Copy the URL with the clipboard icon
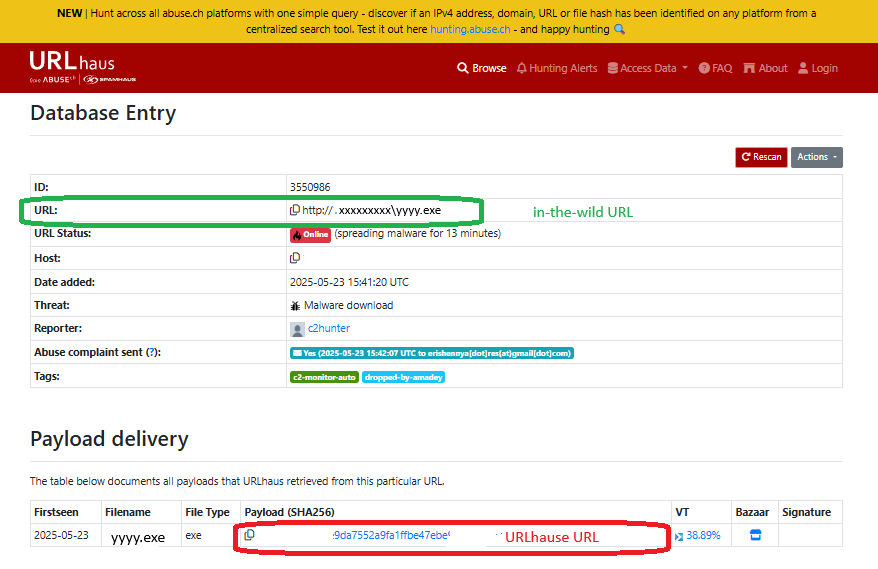The width and height of the screenshot is (878, 569). coord(295,210)
